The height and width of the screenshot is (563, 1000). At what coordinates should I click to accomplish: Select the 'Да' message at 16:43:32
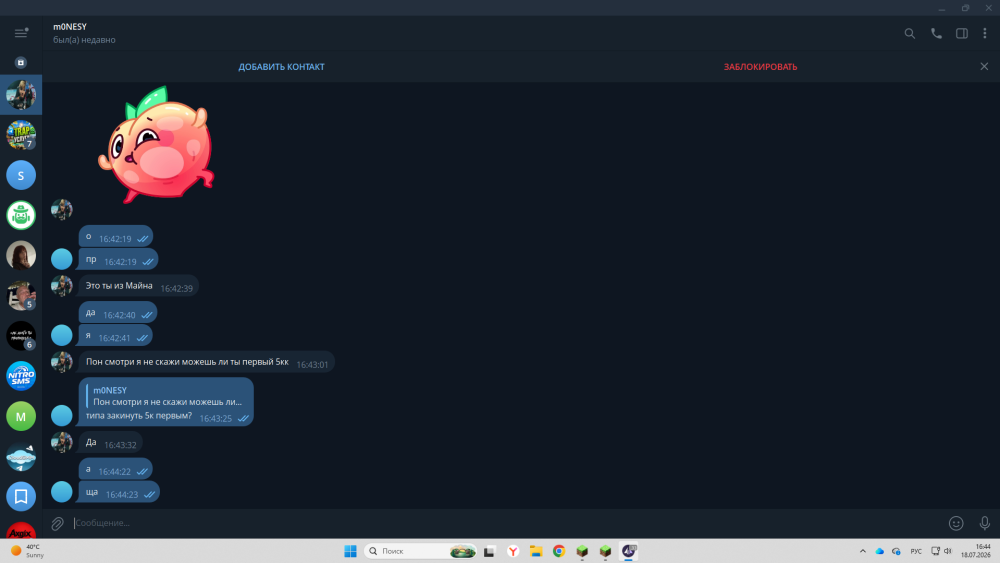click(110, 442)
